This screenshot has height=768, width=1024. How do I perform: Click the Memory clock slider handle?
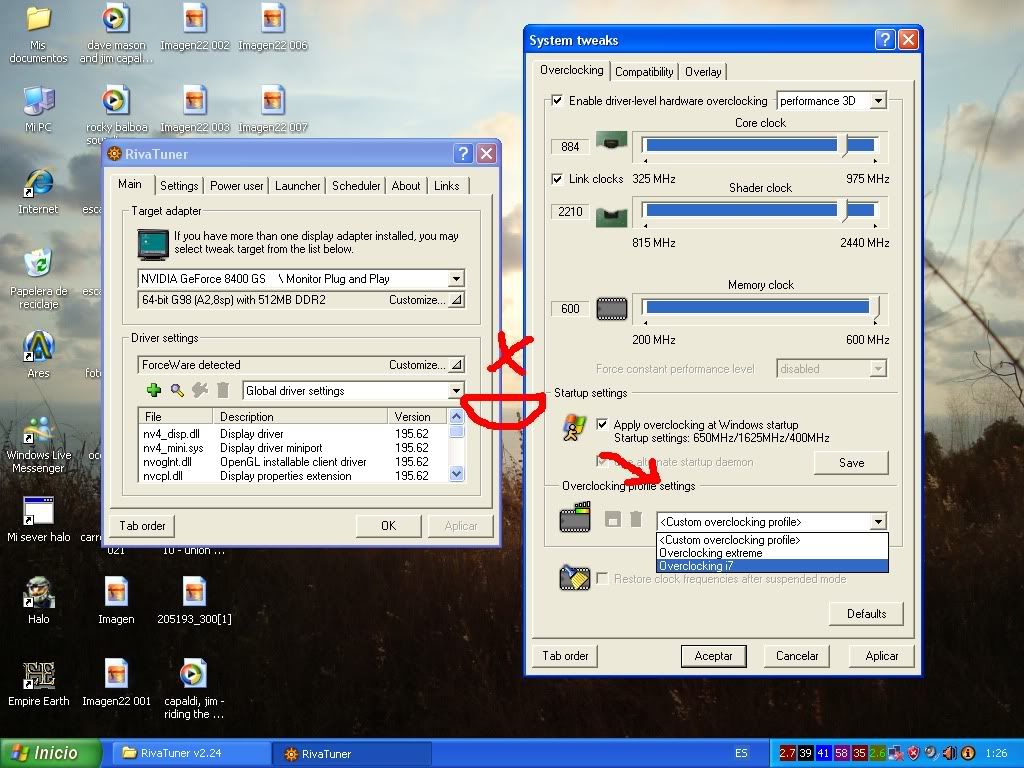[x=875, y=308]
